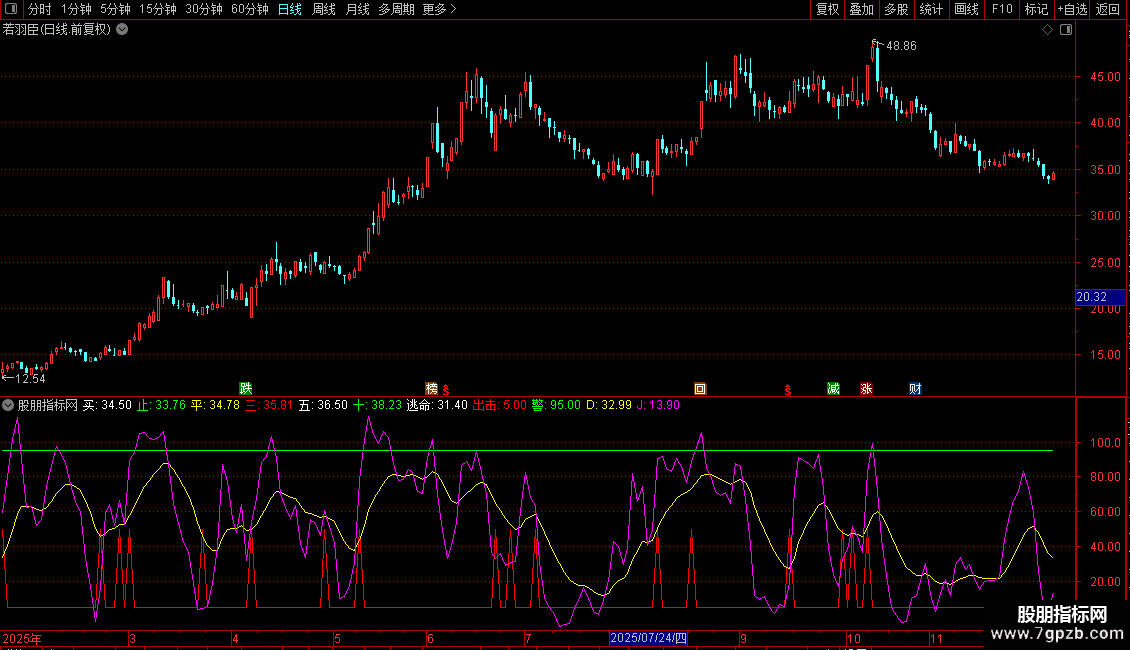Screen dimensions: 1130x650
Task: Open the 若羽臣 chart title dropdown arrow
Action: coord(122,30)
